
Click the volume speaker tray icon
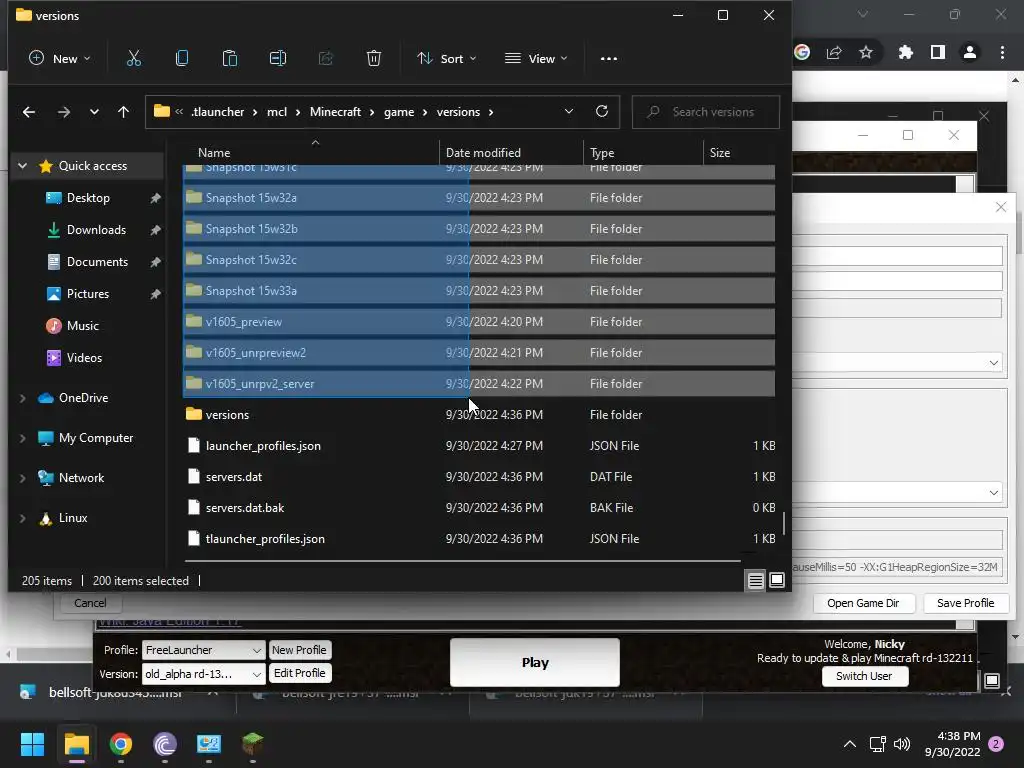(x=902, y=744)
